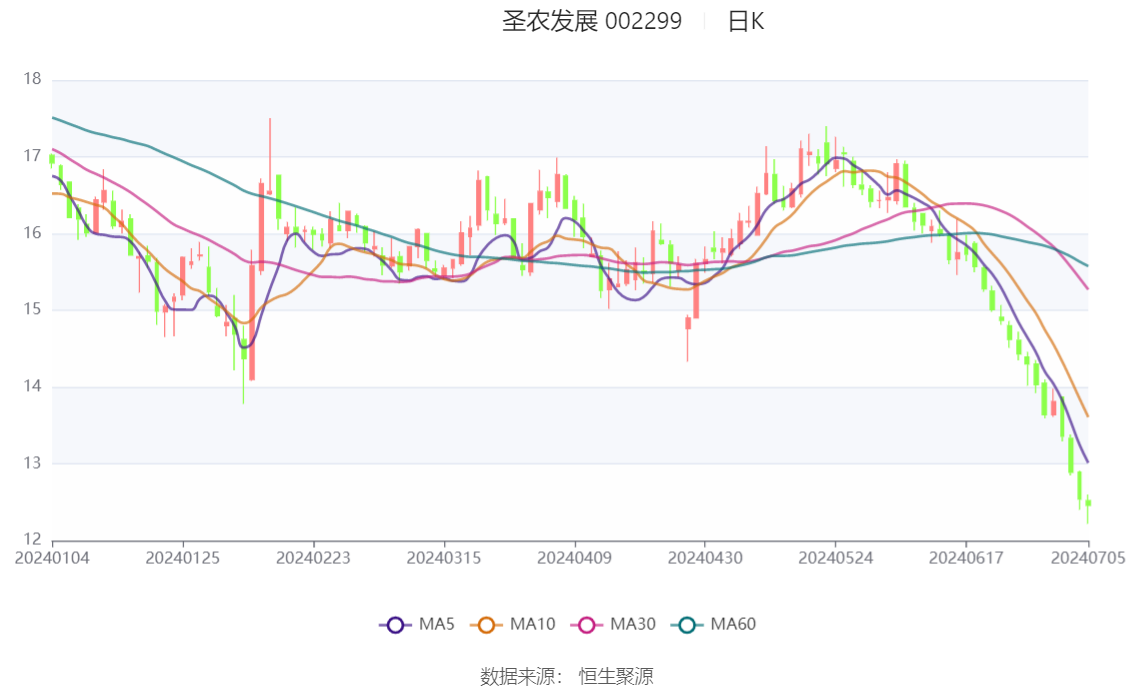Click x-axis date 20240315
1134x689 pixels.
(x=444, y=558)
